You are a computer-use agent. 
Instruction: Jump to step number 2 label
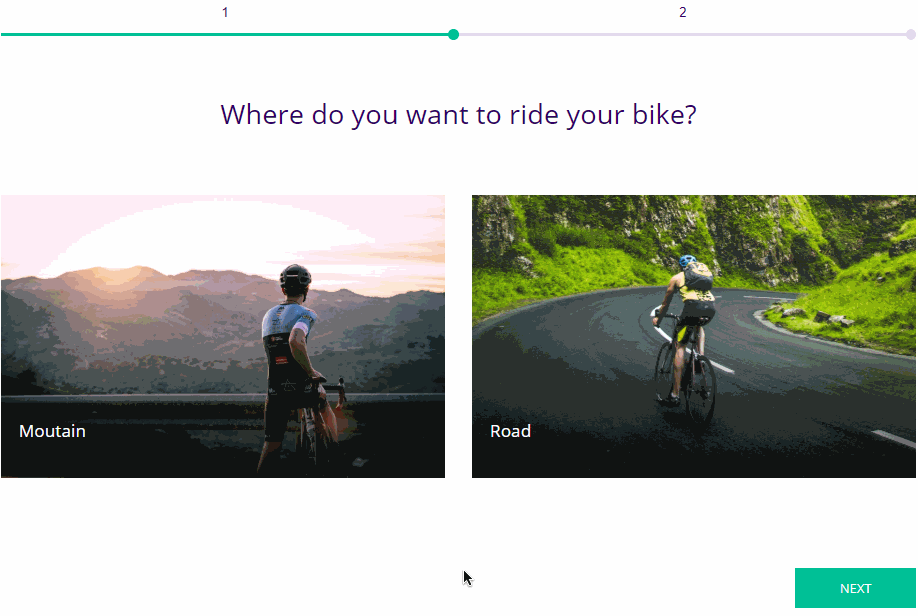tap(683, 12)
